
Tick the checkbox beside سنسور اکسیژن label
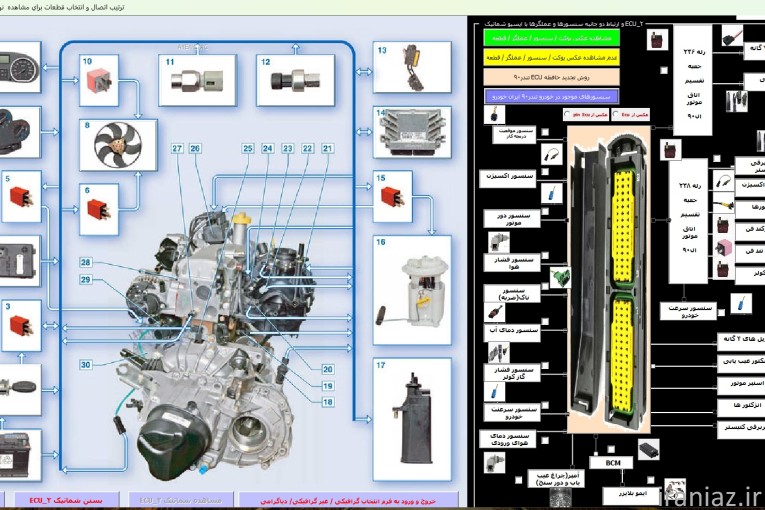pyautogui.click(x=545, y=171)
